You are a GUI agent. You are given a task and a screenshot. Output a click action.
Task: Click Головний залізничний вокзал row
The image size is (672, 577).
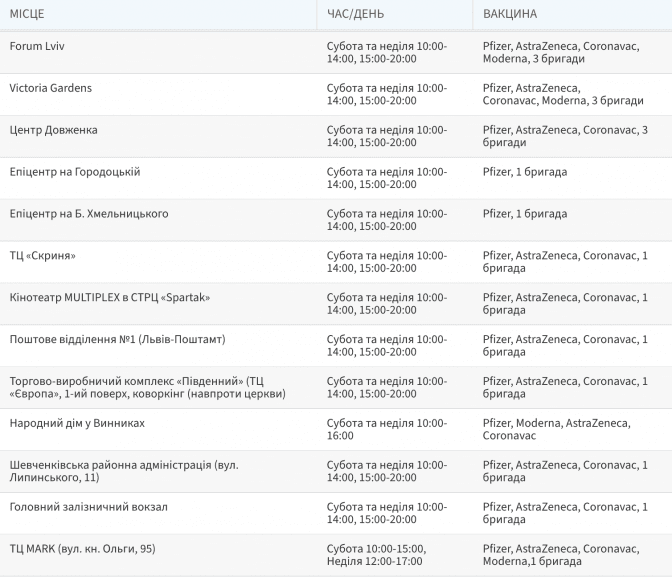(x=88, y=507)
